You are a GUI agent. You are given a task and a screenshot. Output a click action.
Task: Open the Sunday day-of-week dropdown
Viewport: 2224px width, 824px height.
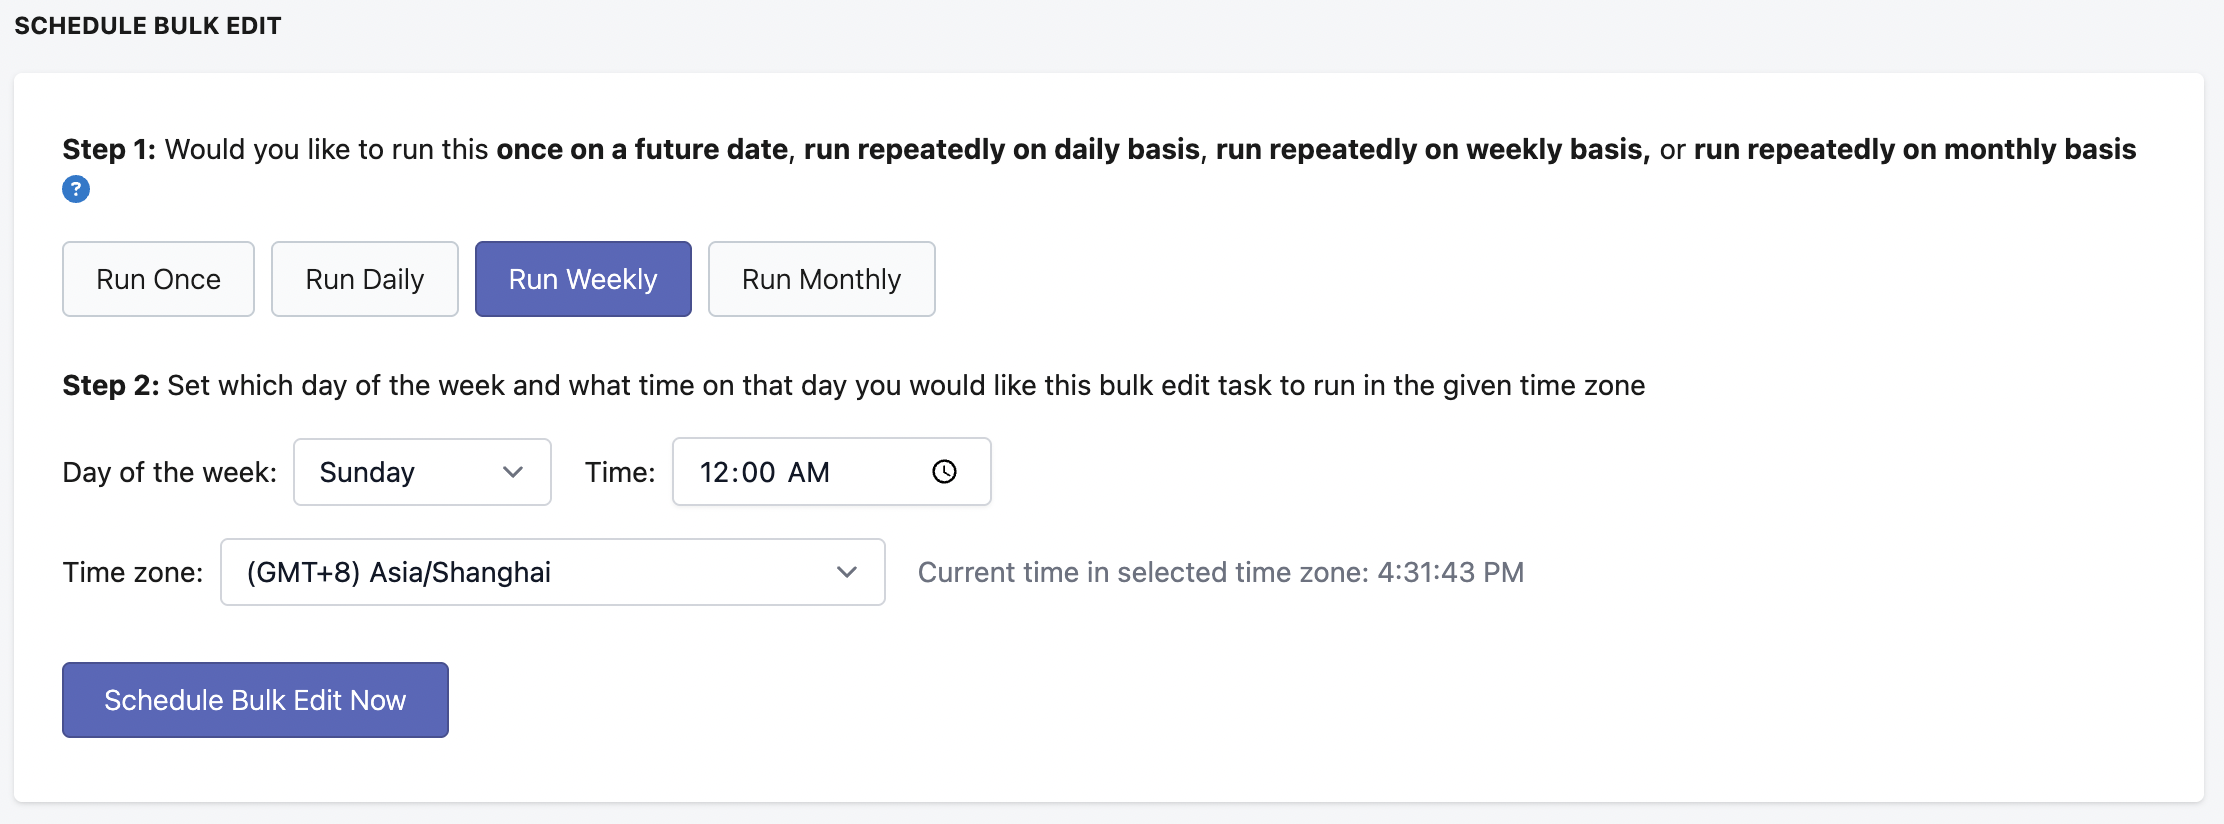(x=422, y=472)
